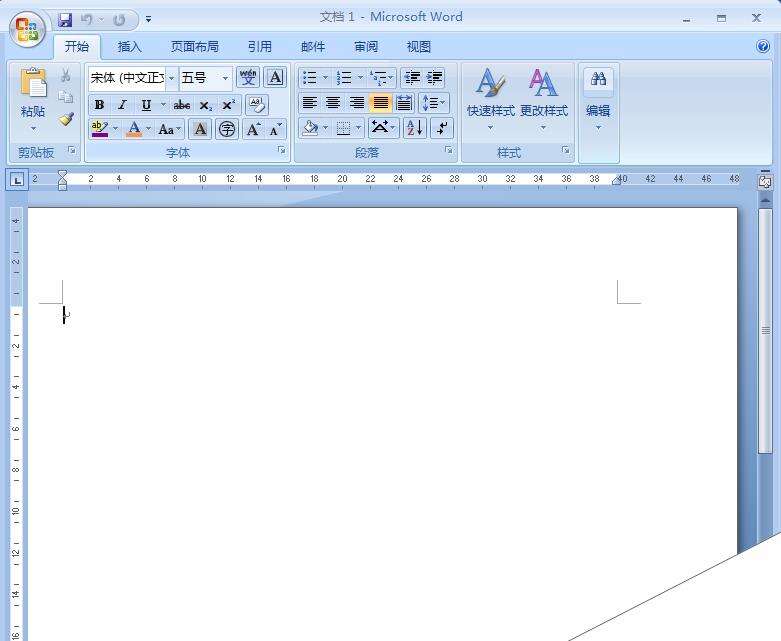The image size is (781, 641).
Task: Open the Change Case (Aa) menu
Action: pyautogui.click(x=169, y=129)
